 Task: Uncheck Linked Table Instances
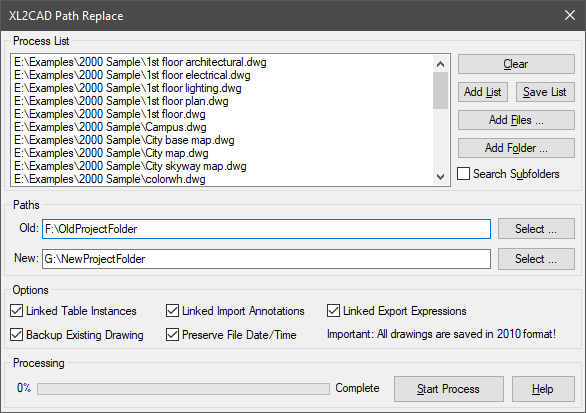16,311
